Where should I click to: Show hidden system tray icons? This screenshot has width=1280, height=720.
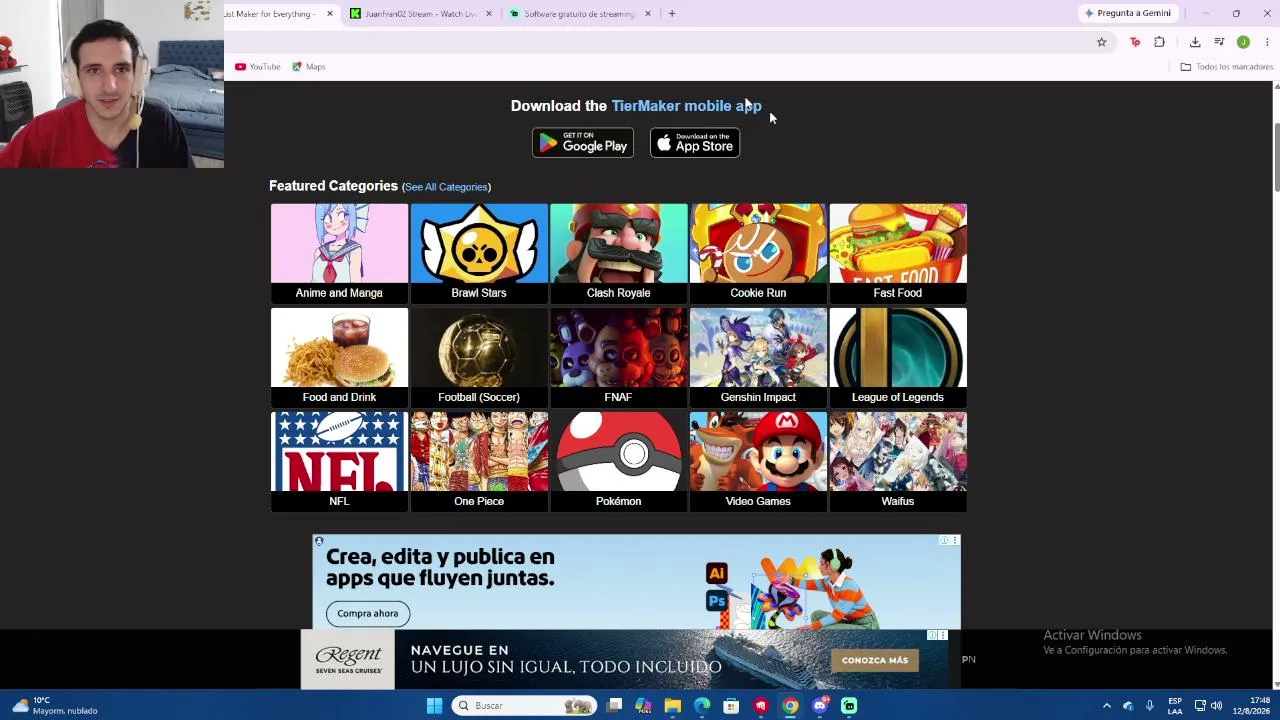1107,706
